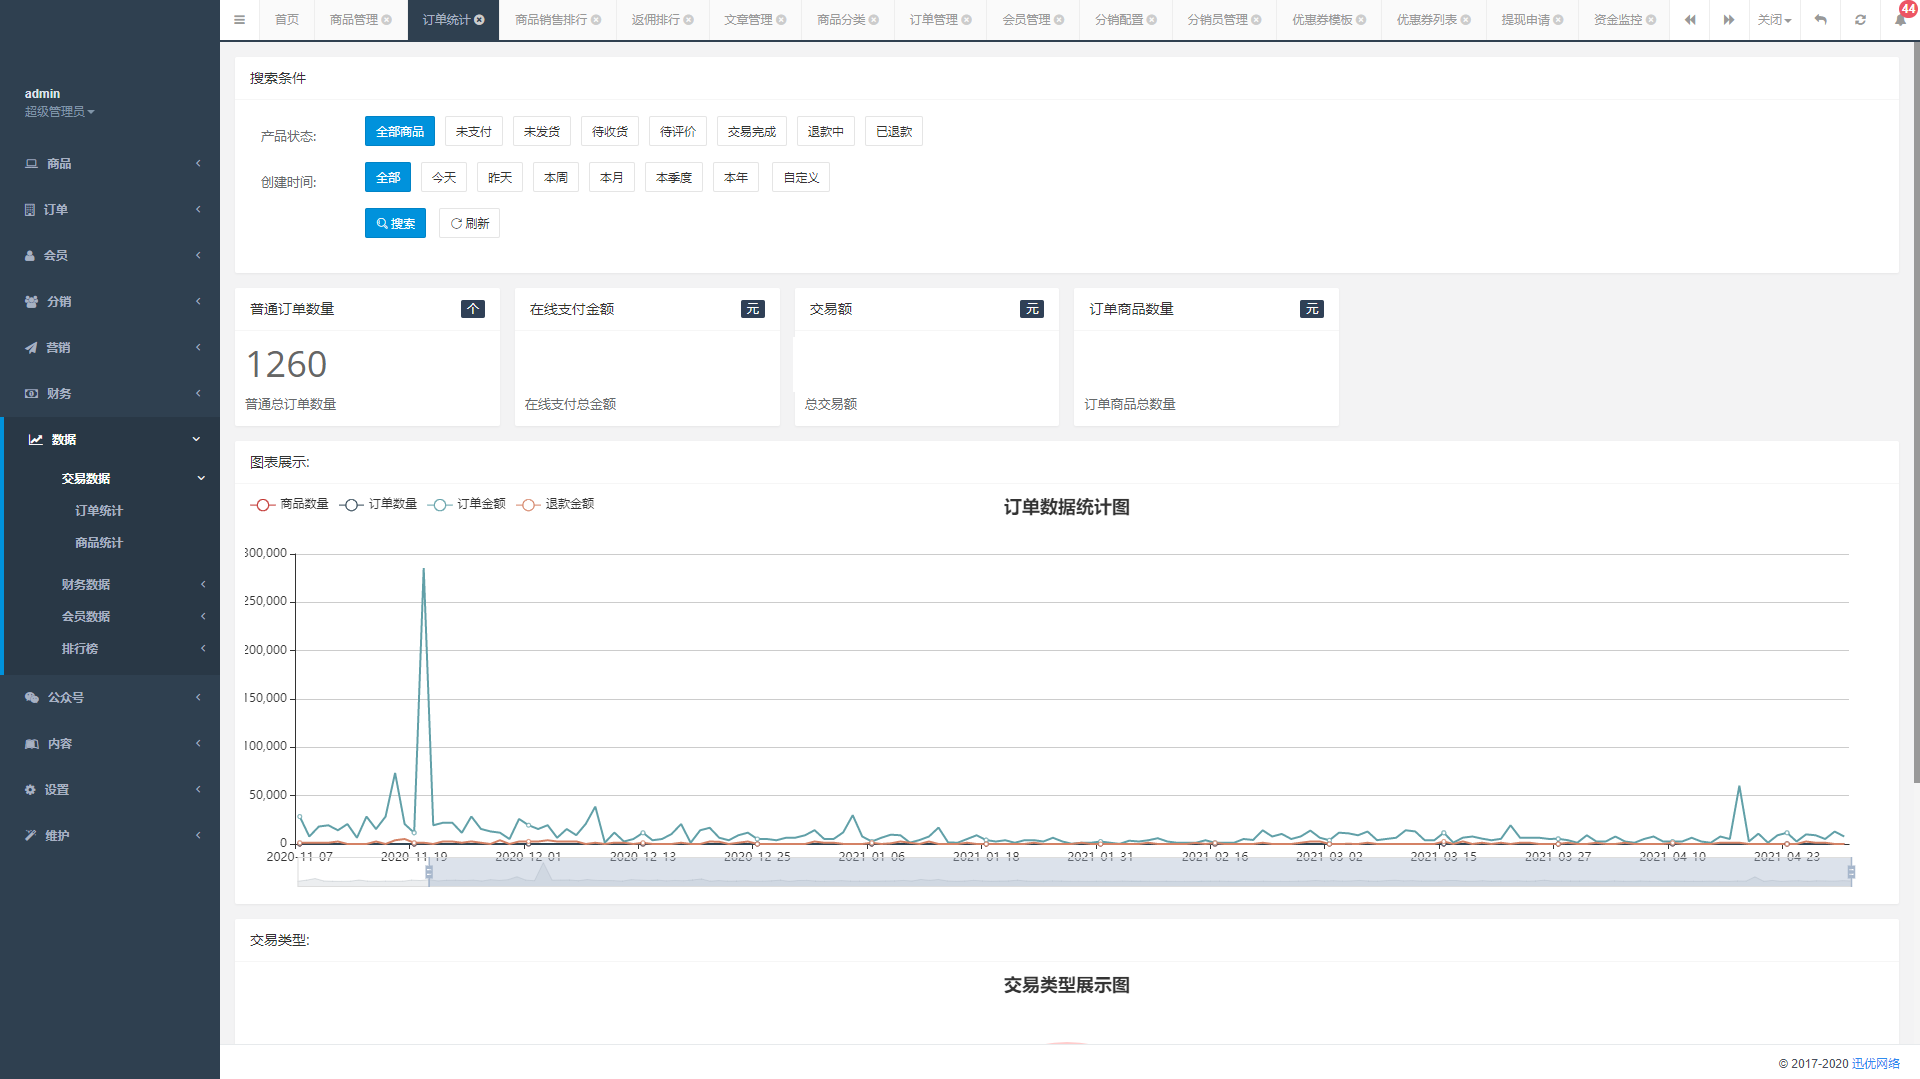The width and height of the screenshot is (1920, 1079).
Task: Click the hamburger menu collapse icon
Action: 239,20
